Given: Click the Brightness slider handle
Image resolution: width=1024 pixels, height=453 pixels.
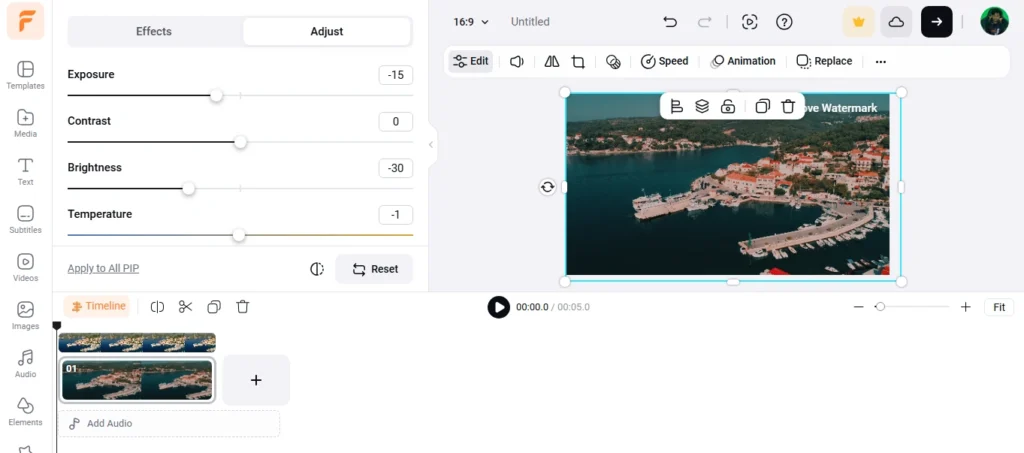Looking at the screenshot, I should coord(189,189).
